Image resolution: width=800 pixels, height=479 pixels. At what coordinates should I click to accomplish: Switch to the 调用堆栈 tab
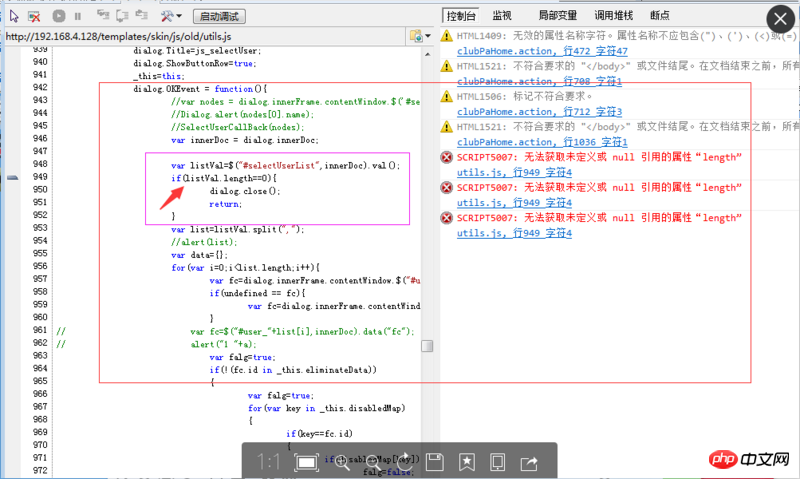pos(613,16)
